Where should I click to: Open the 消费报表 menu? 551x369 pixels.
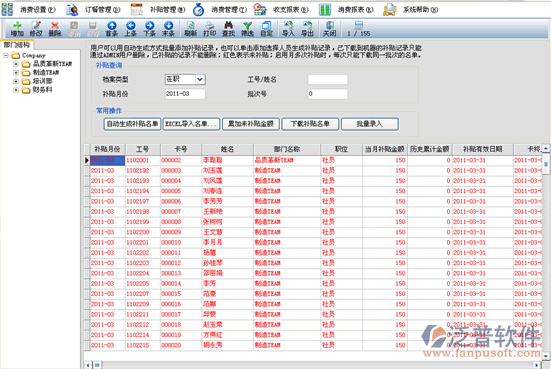tap(346, 9)
